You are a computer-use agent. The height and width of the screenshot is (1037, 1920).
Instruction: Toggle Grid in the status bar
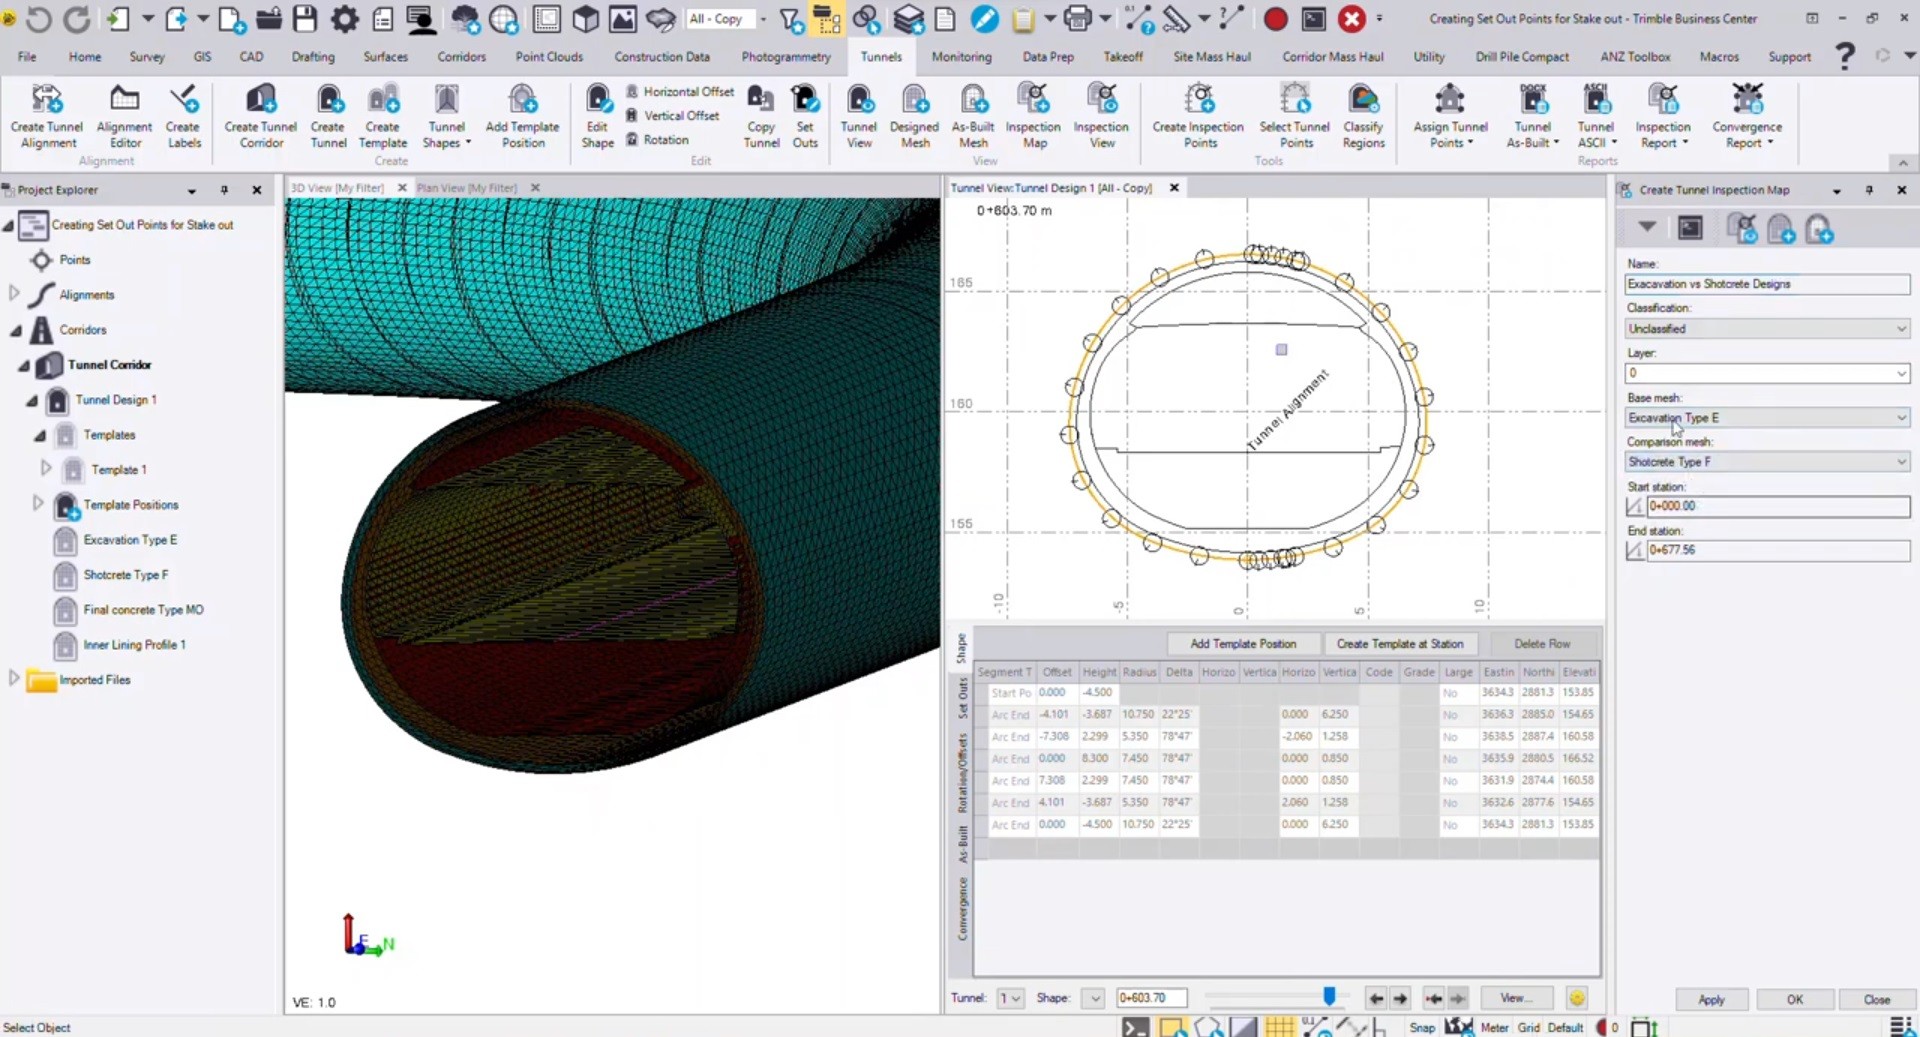click(x=1528, y=1027)
